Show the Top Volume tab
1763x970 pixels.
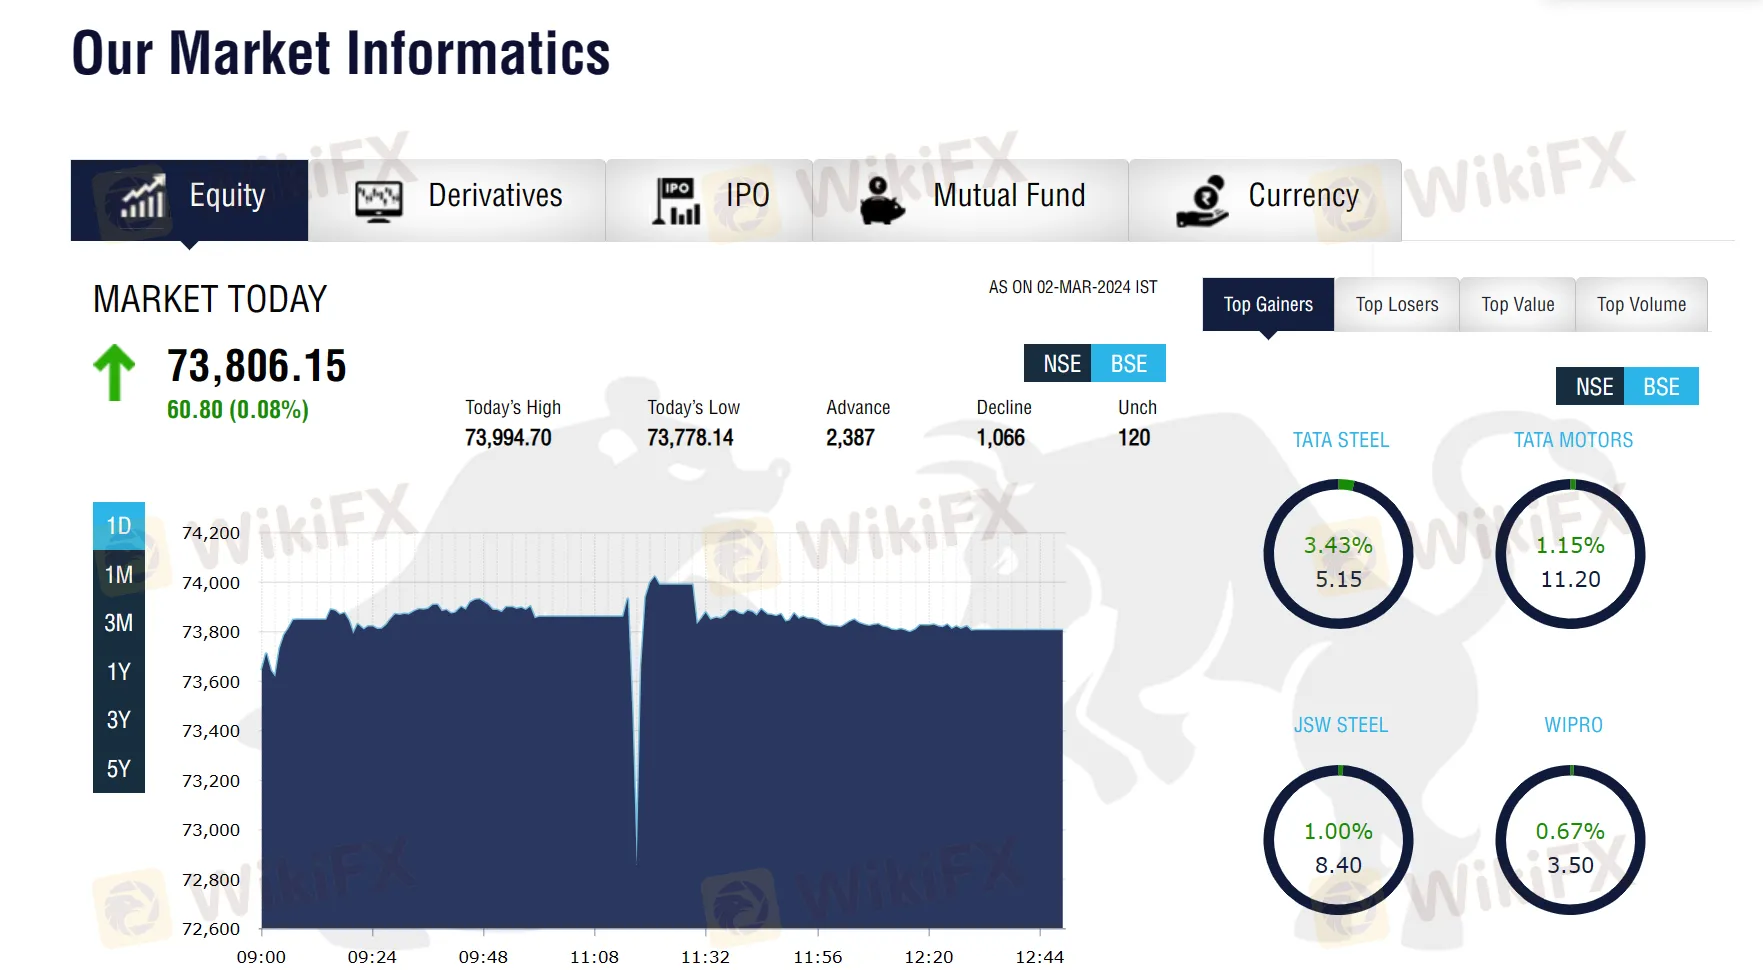[x=1641, y=304]
